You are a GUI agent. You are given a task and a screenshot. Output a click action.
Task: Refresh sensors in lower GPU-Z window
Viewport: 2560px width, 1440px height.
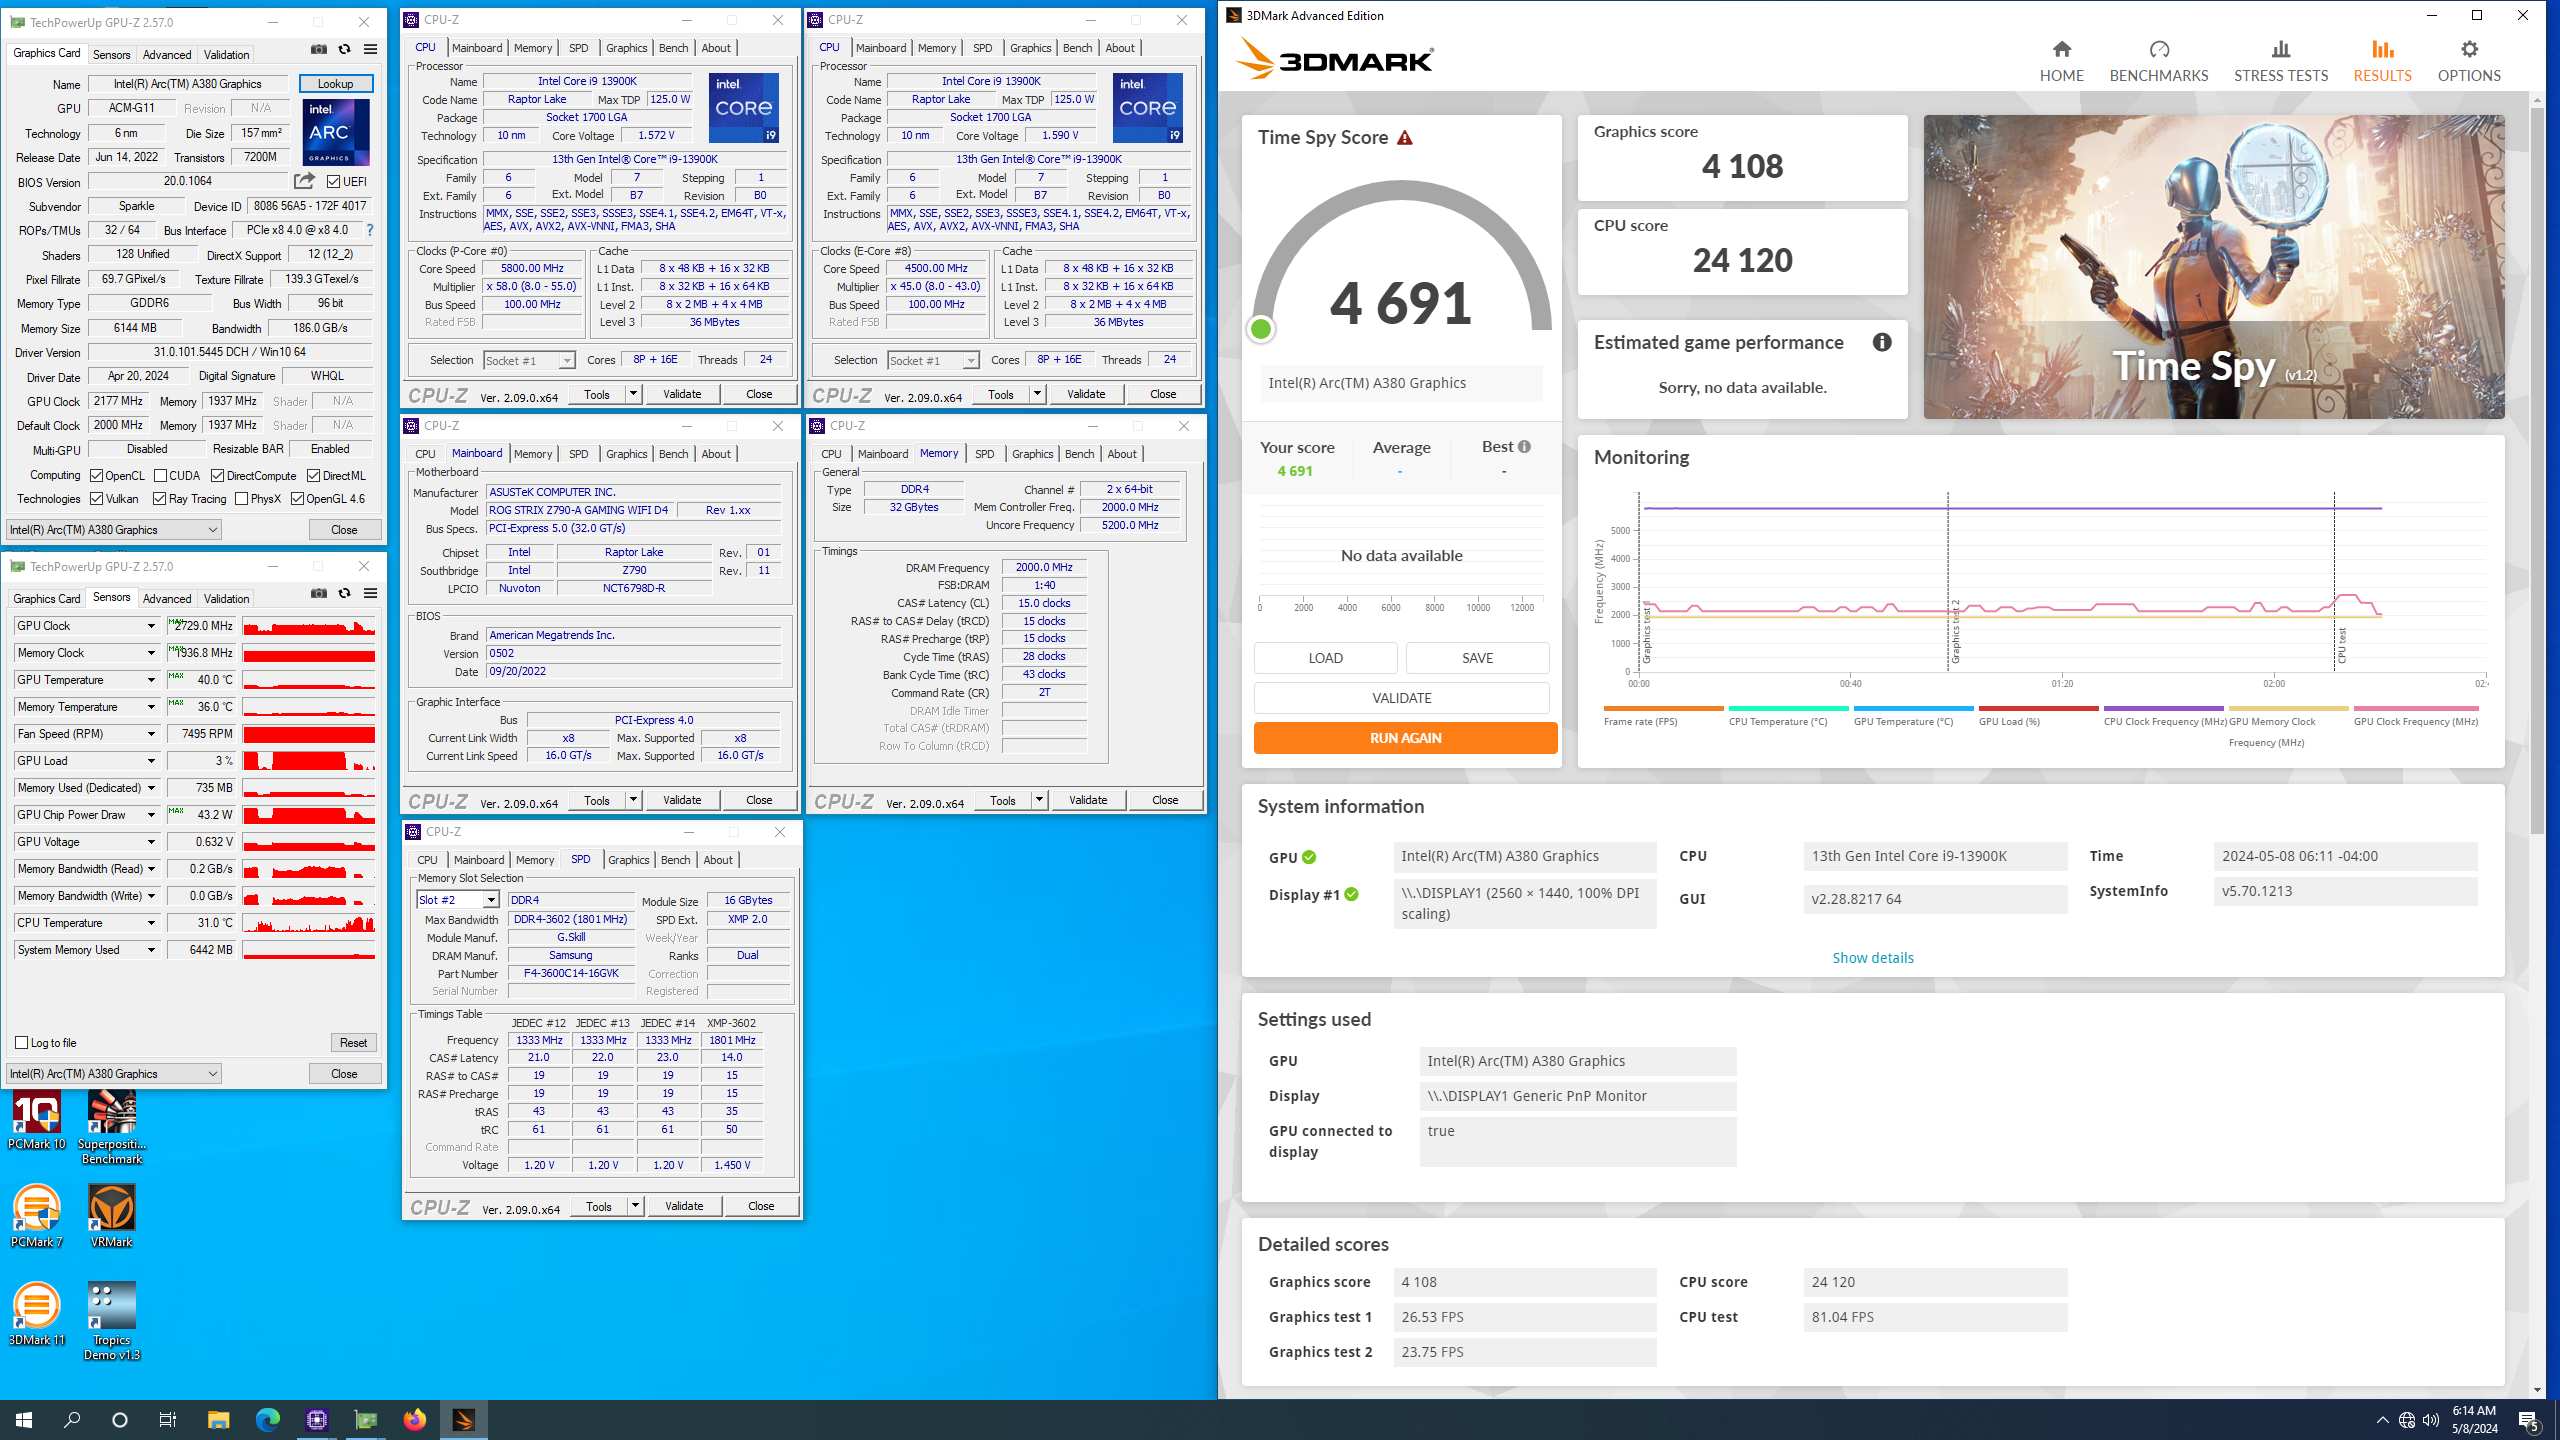point(344,593)
